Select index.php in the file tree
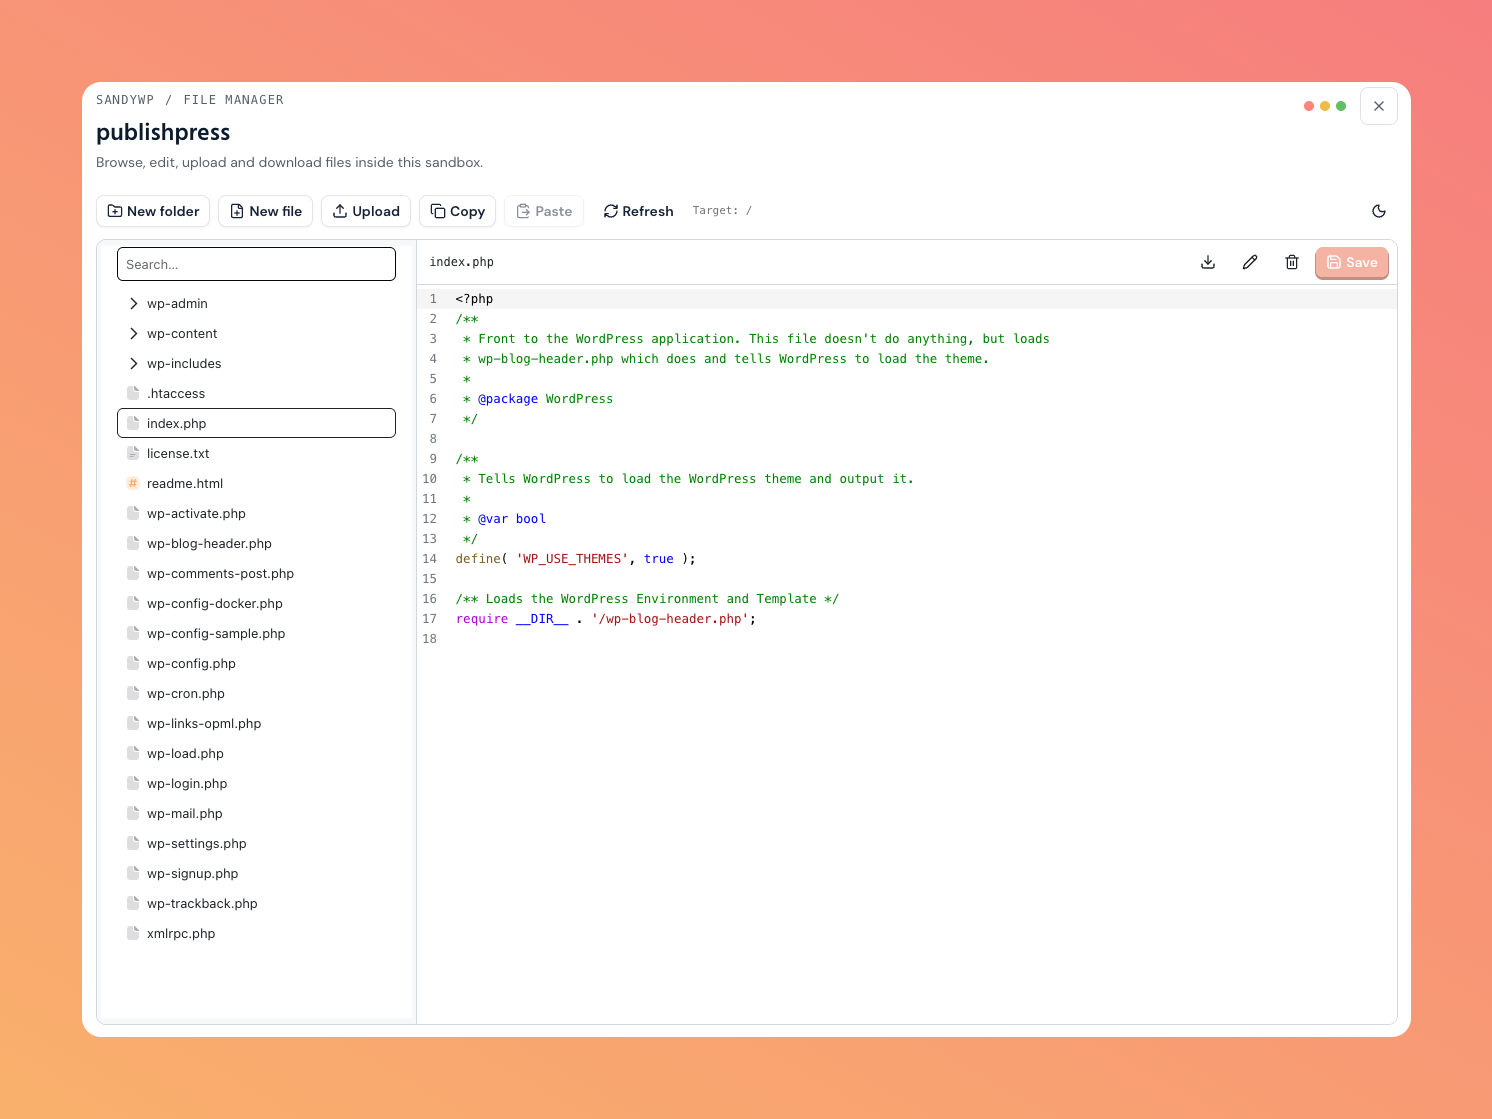 pyautogui.click(x=256, y=423)
